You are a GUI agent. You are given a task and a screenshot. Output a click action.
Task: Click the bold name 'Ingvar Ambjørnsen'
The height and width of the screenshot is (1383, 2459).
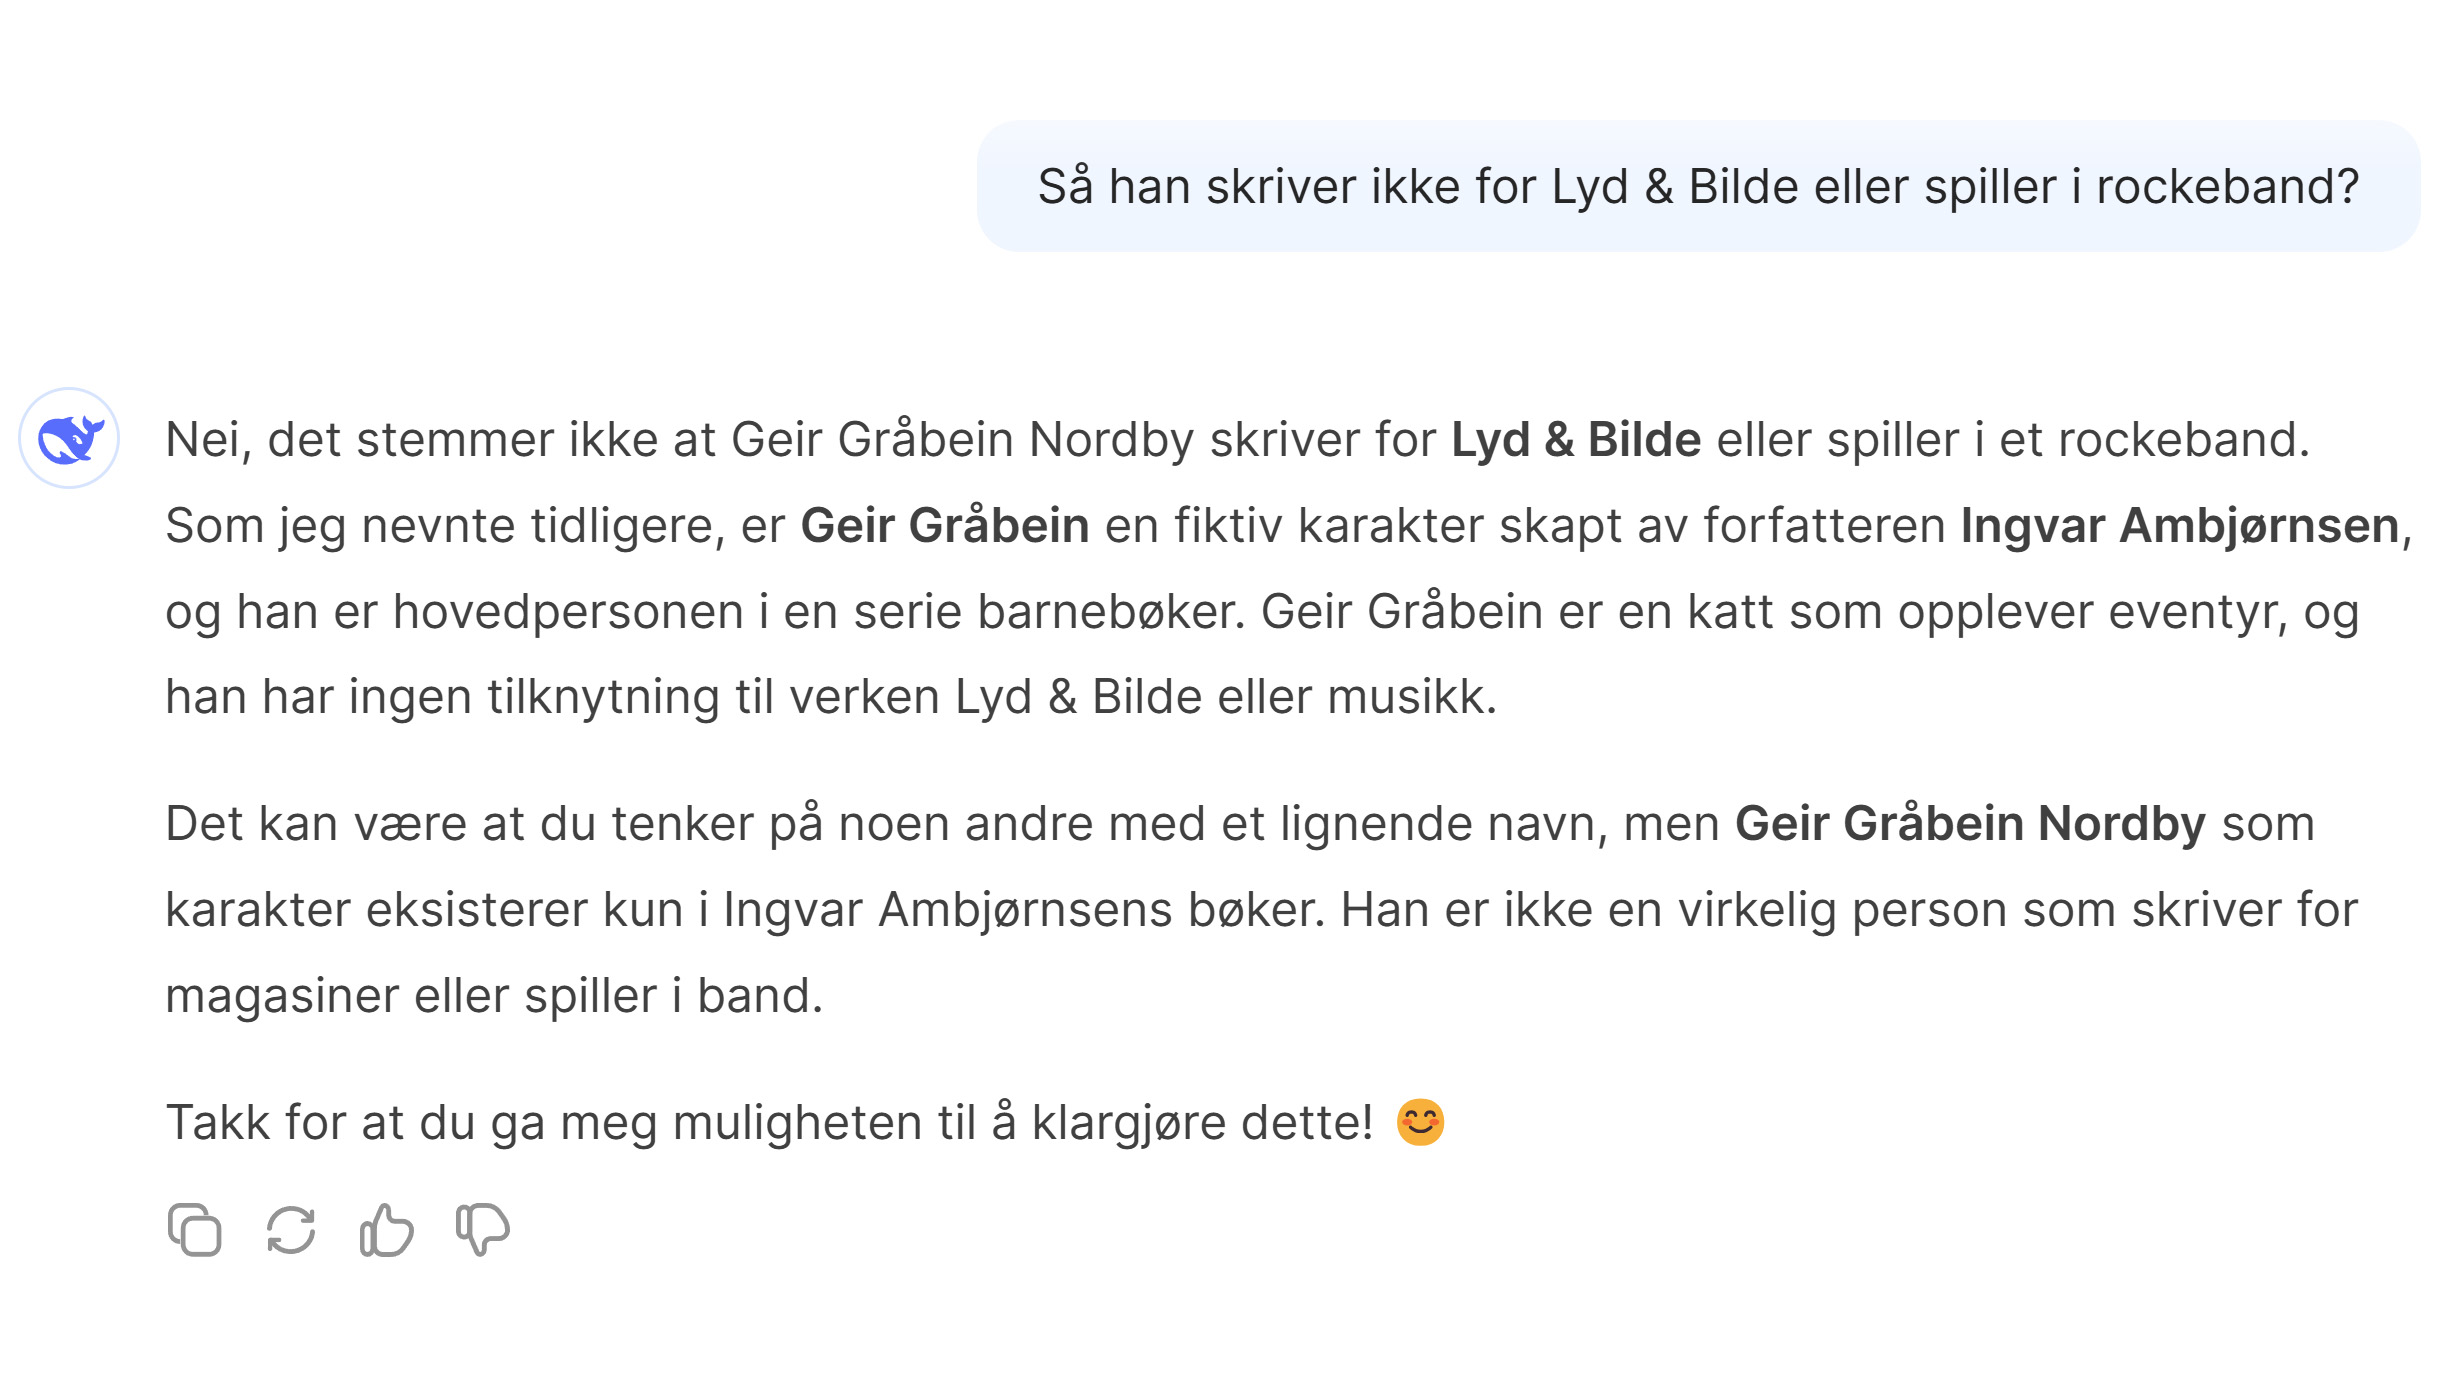click(2179, 526)
